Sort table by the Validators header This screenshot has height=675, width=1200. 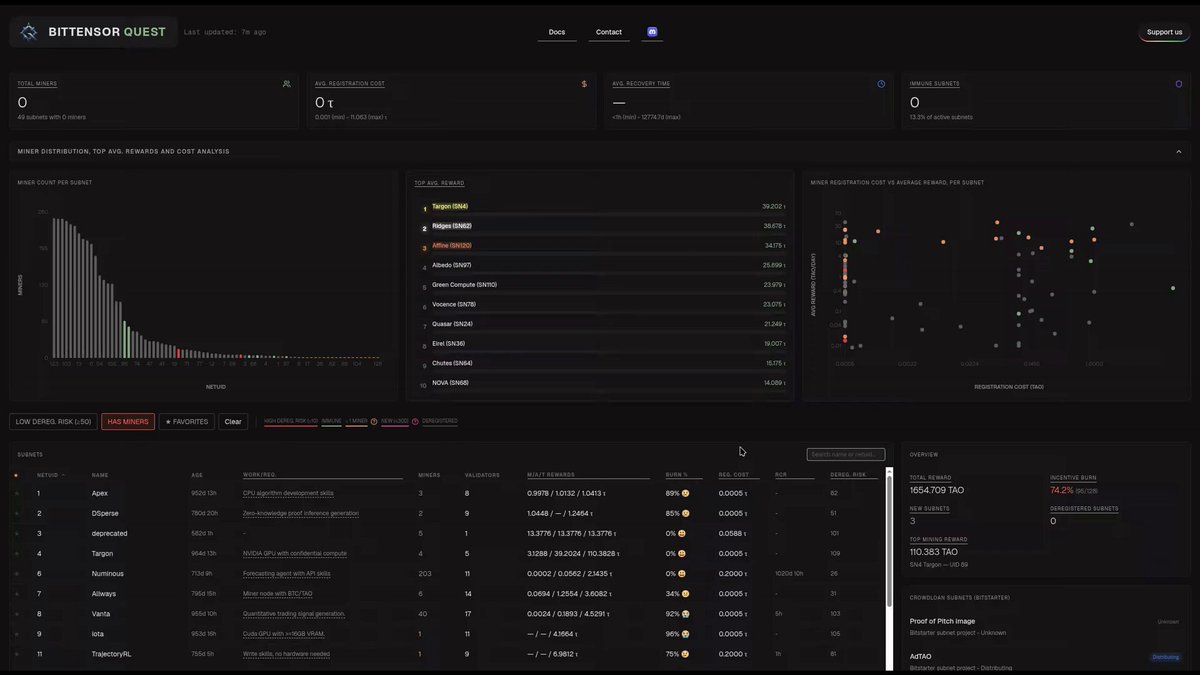tap(482, 475)
